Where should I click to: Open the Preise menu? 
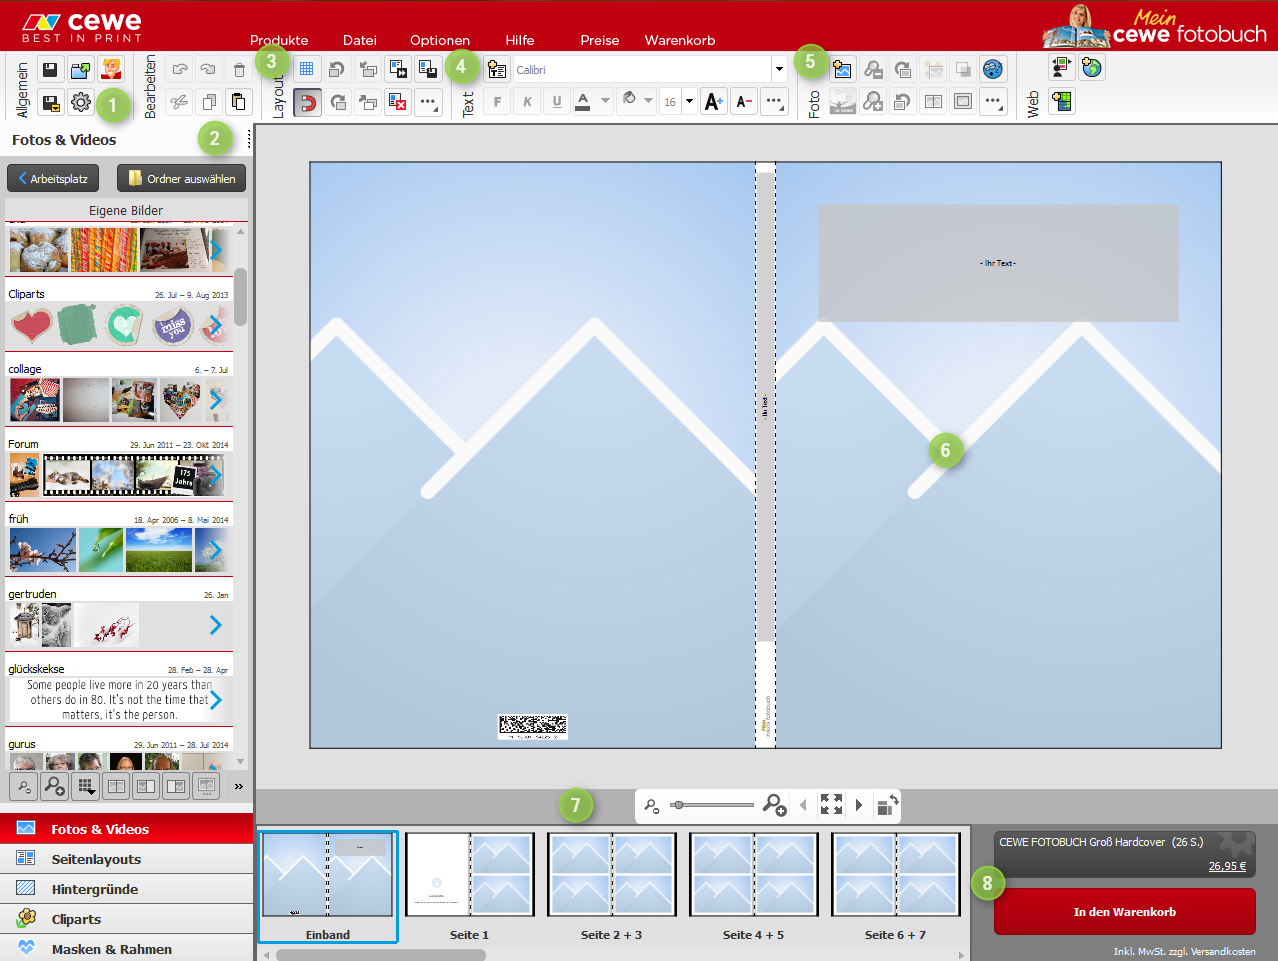(x=600, y=40)
